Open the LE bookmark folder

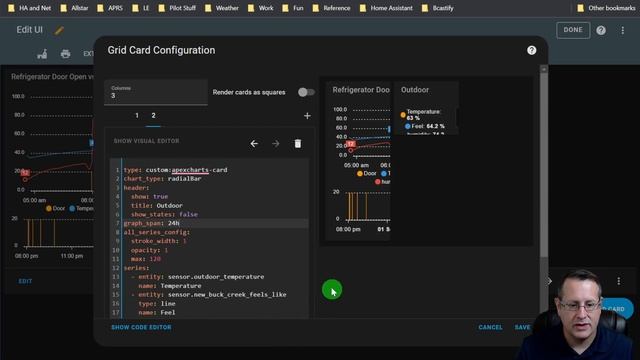[141, 8]
